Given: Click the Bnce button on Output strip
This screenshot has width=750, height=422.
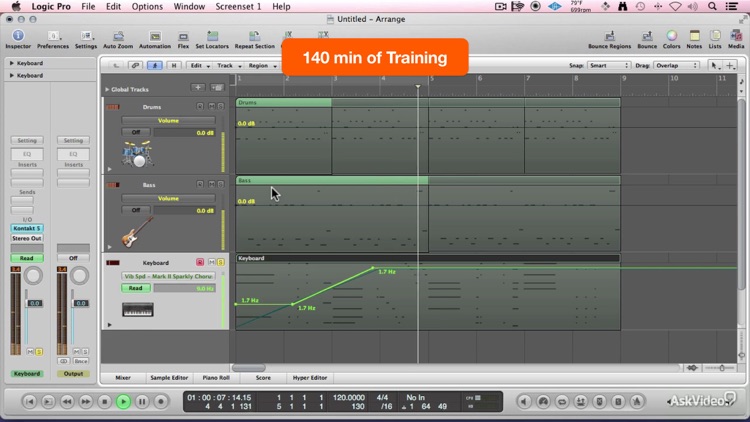Looking at the screenshot, I should coord(80,361).
